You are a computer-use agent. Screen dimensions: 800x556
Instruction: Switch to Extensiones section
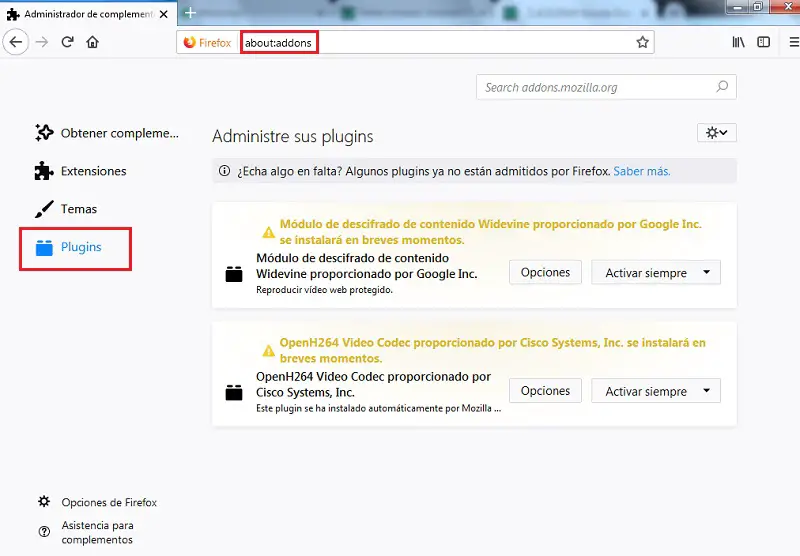[81, 171]
